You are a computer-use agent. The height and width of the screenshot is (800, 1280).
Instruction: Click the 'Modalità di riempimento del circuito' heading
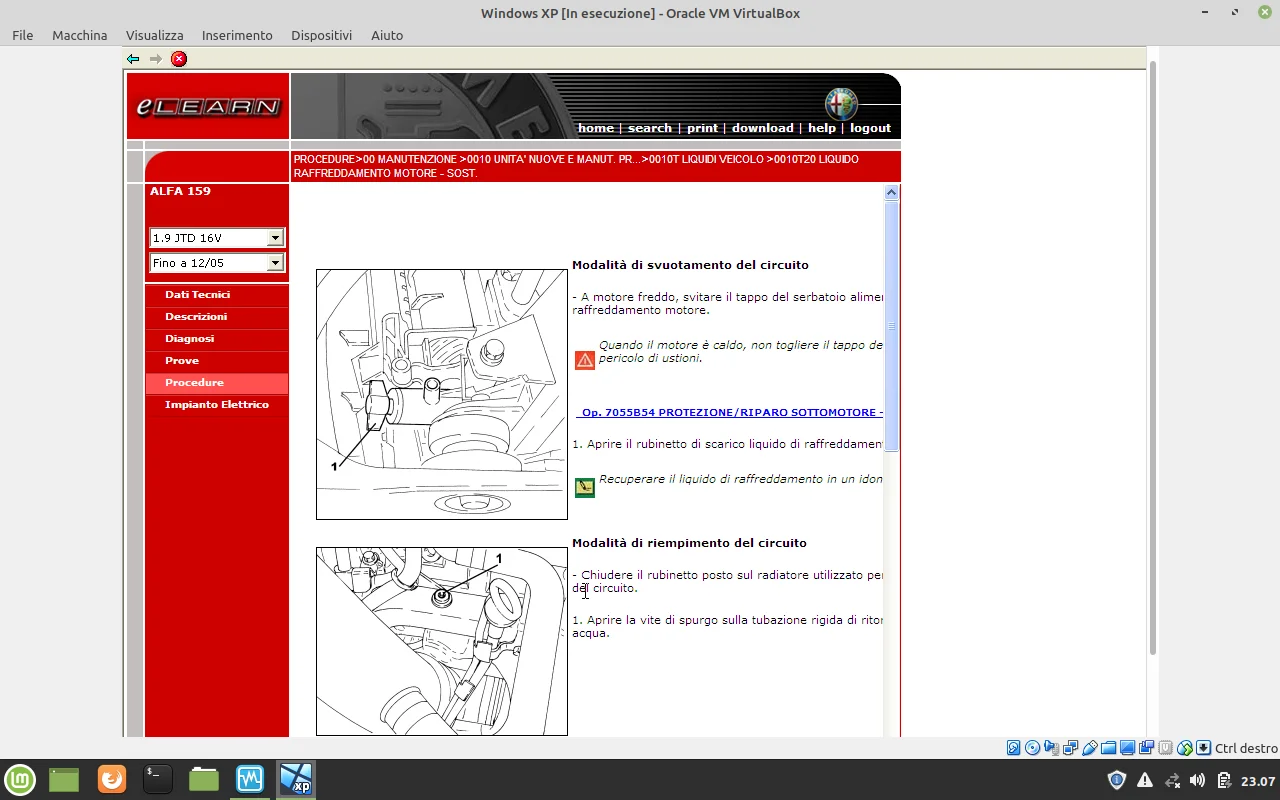tap(689, 543)
